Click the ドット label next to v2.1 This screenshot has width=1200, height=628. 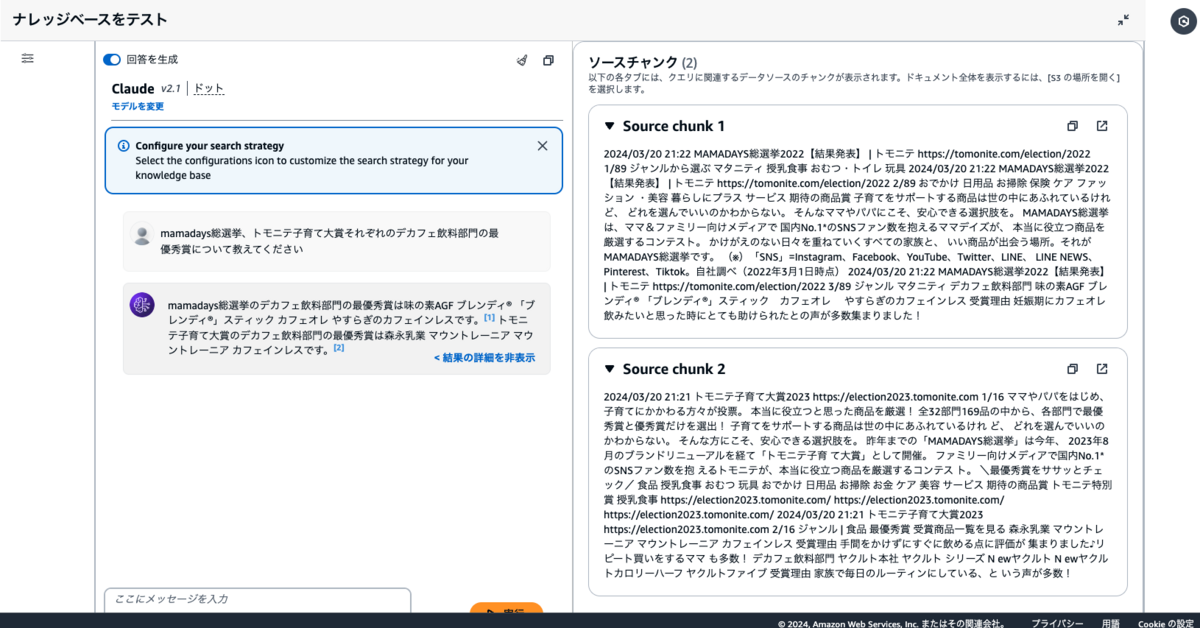(209, 89)
